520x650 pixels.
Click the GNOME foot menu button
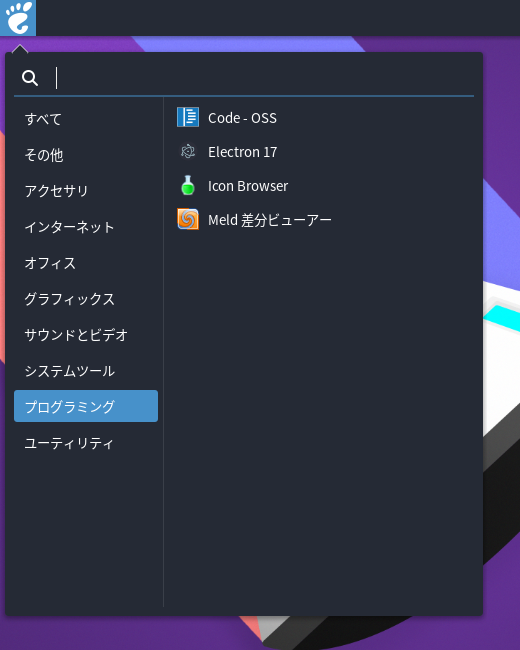18,18
